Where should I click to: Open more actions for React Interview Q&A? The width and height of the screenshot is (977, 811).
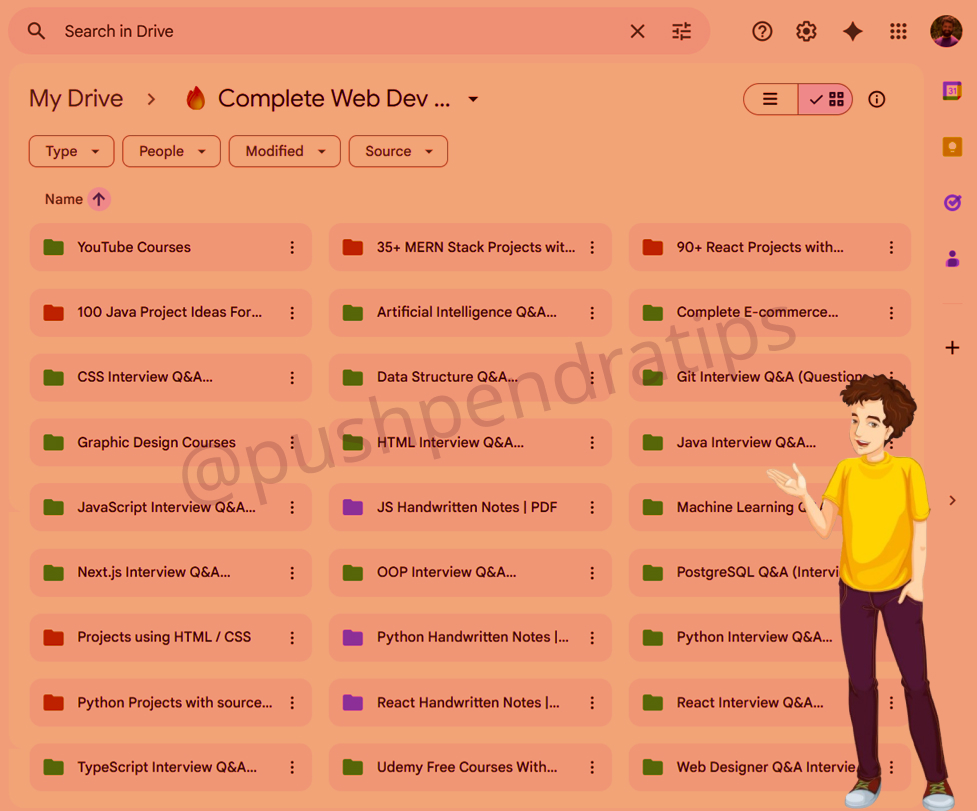click(x=891, y=703)
